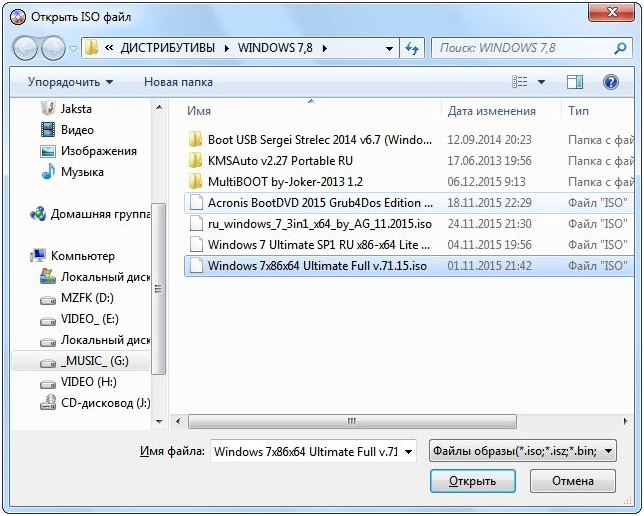The image size is (644, 516).
Task: Click the magnifier search icon
Action: click(620, 48)
